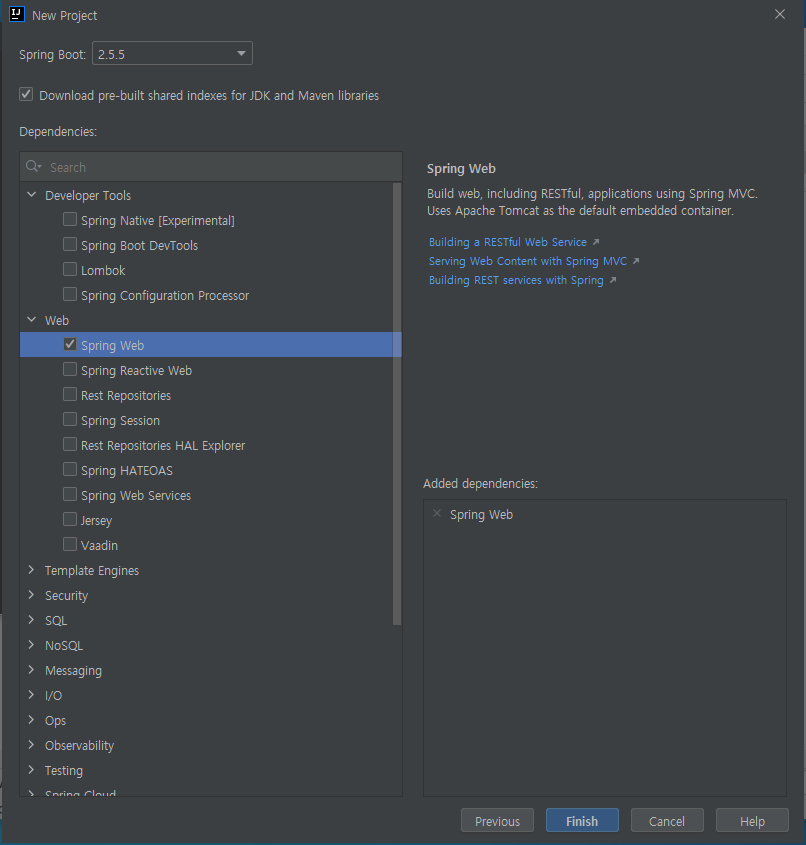Open the Spring Boot version dropdown
The height and width of the screenshot is (845, 806).
click(x=172, y=53)
